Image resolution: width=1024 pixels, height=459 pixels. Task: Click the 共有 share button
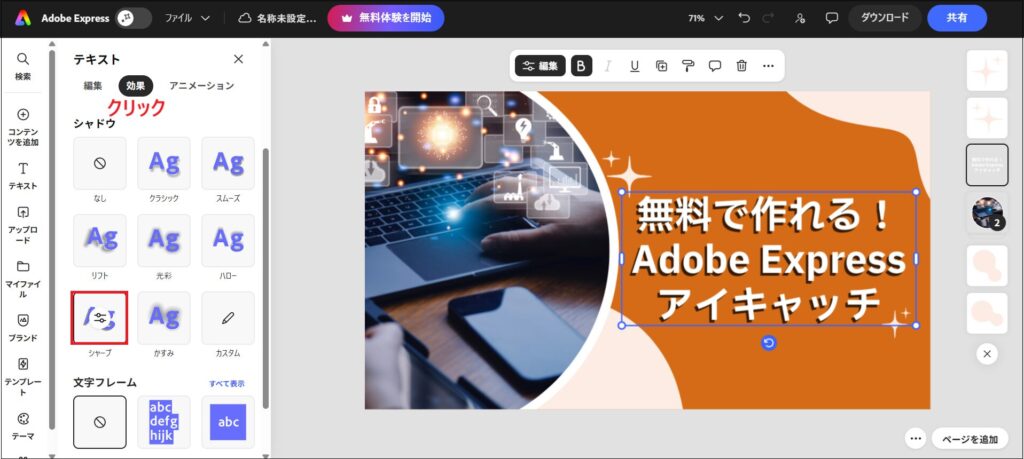pos(957,18)
